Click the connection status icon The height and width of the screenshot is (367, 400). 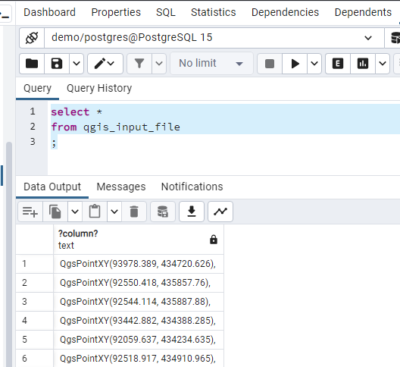click(x=32, y=38)
